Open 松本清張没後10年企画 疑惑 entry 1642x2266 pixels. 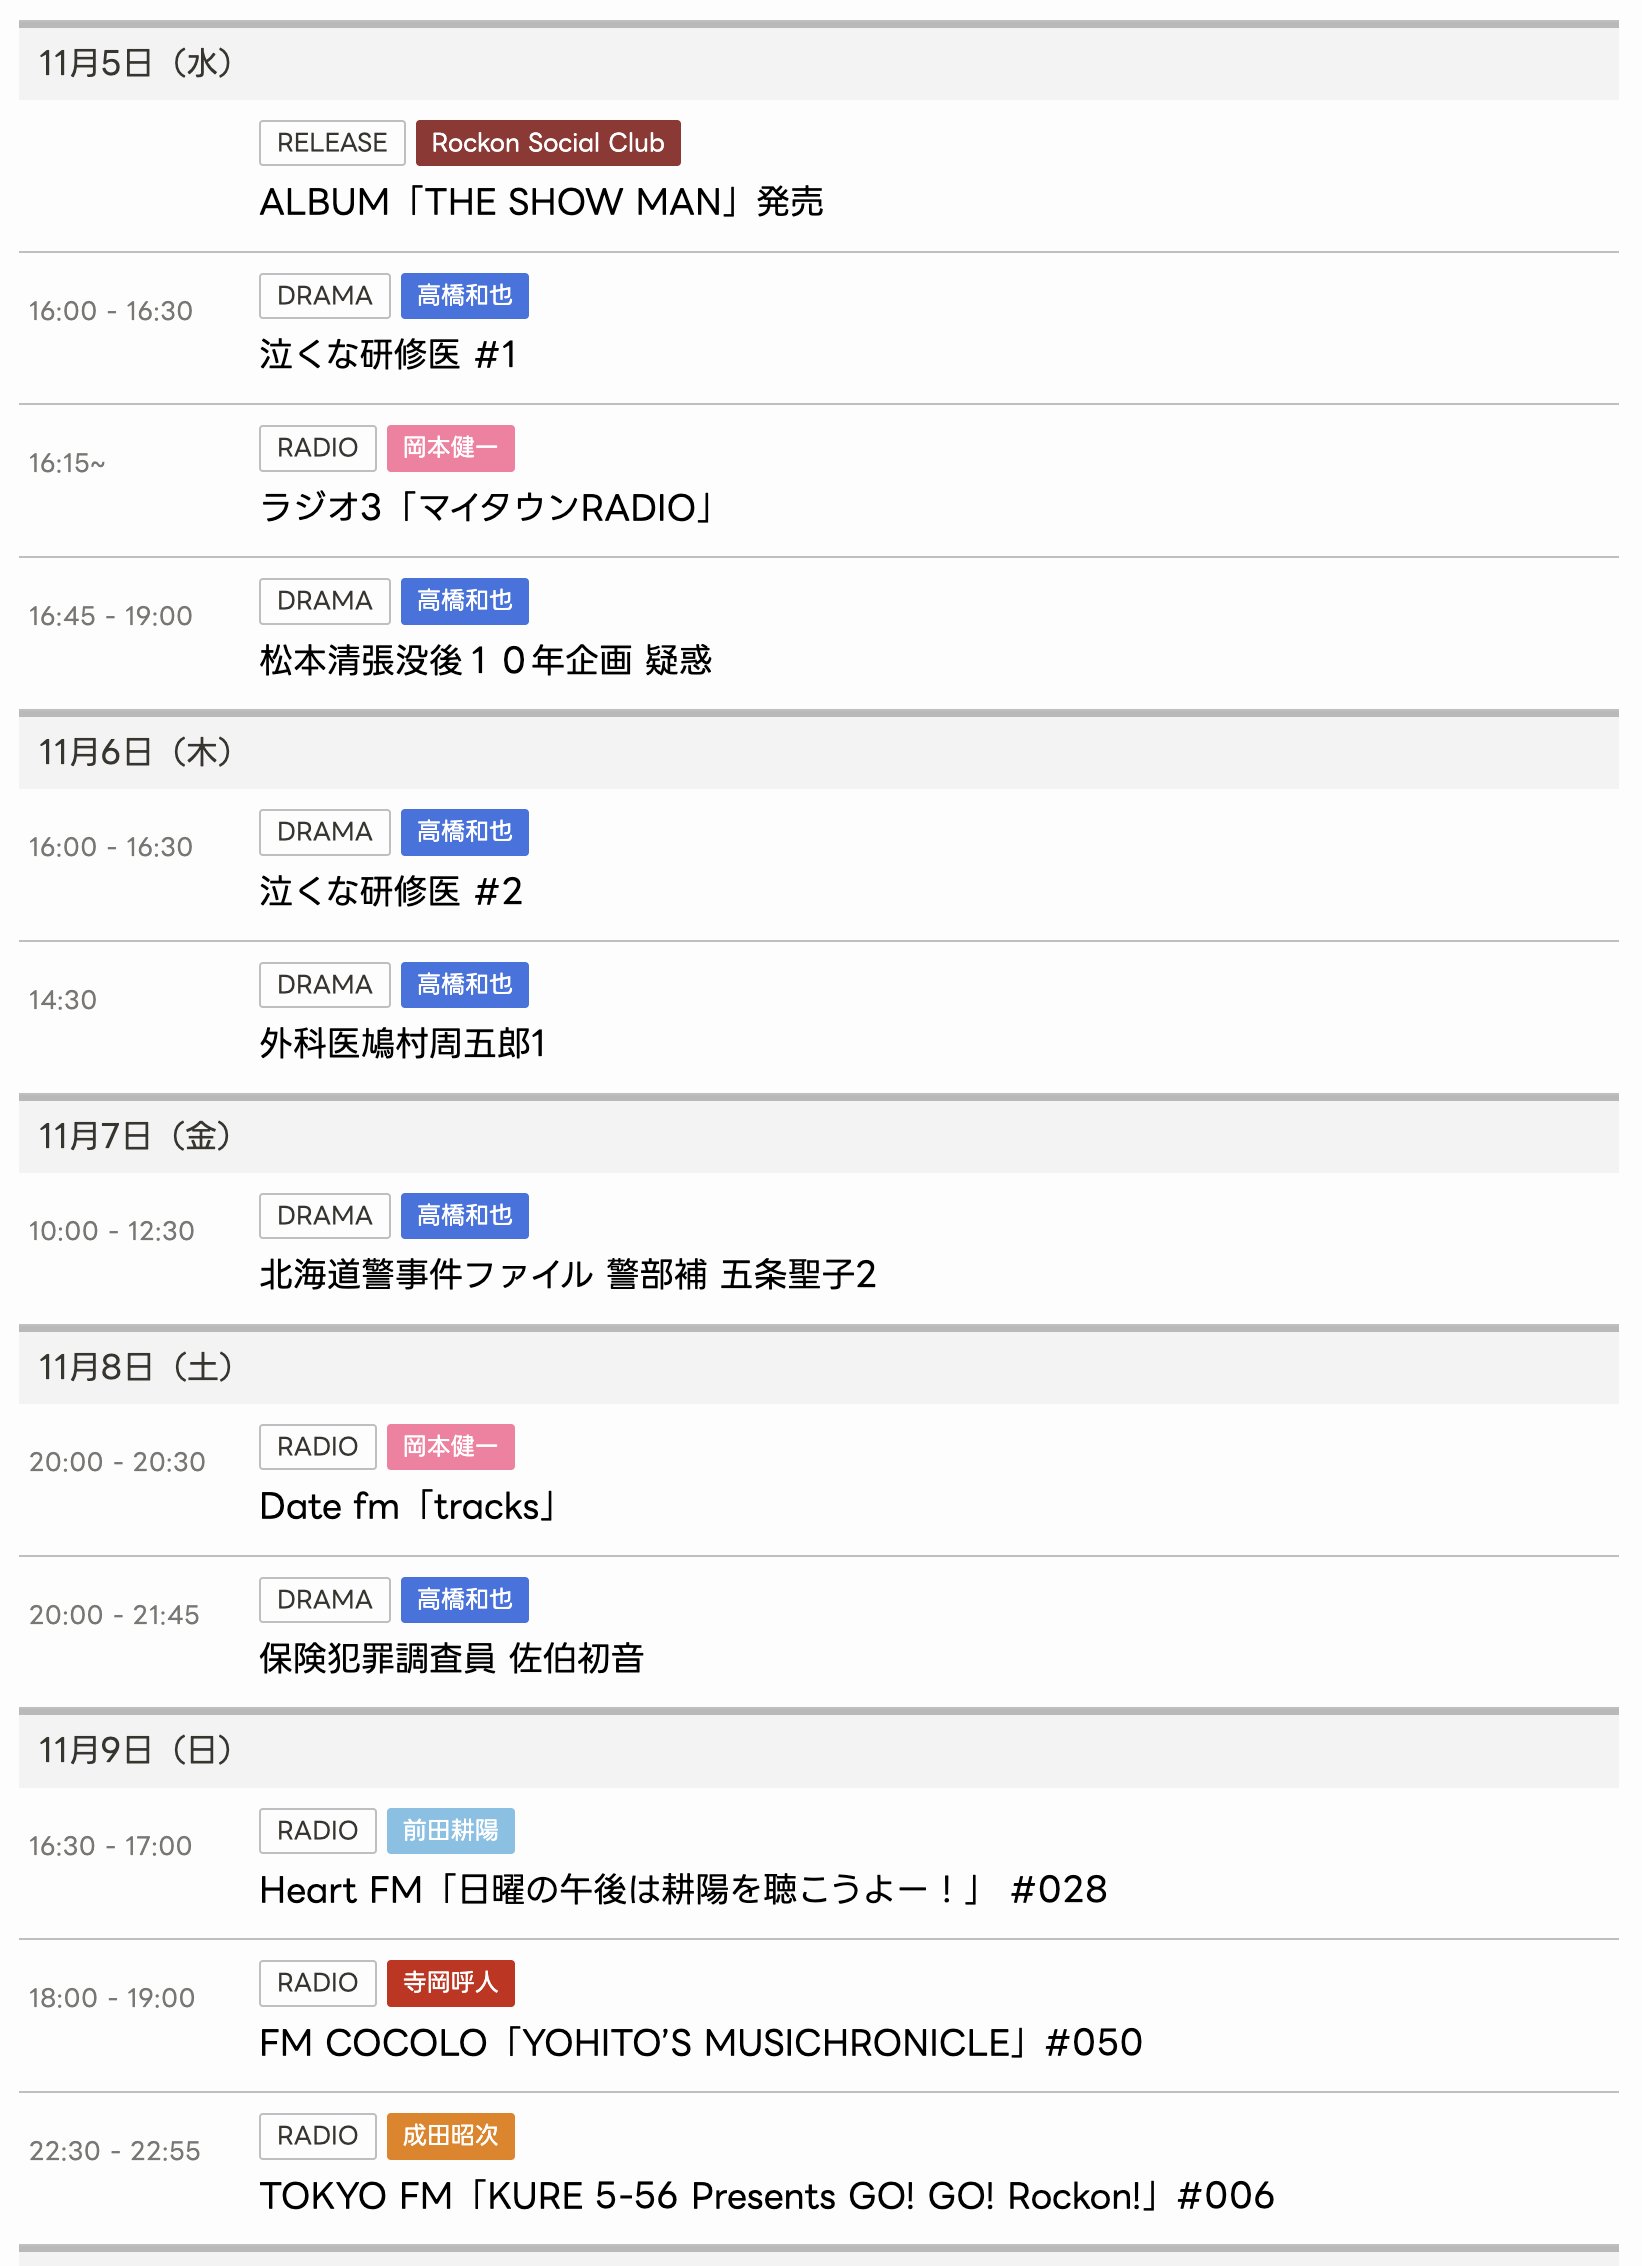[x=485, y=660]
